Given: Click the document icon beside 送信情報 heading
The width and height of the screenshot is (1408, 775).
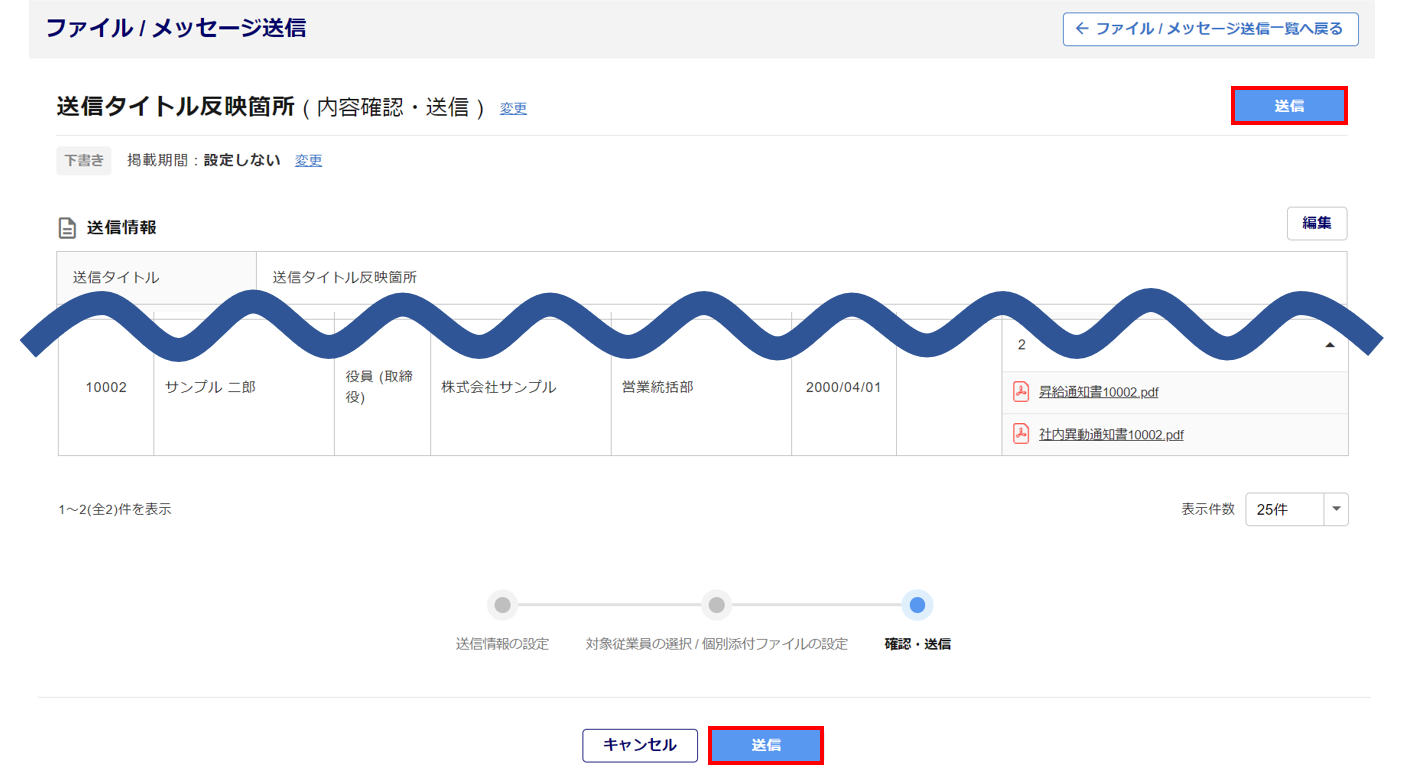Looking at the screenshot, I should tap(67, 228).
